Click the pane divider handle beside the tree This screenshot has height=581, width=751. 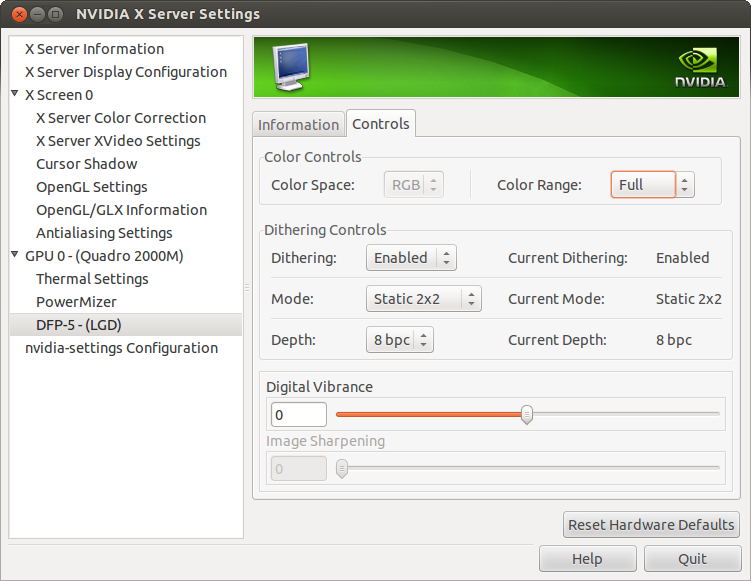pyautogui.click(x=247, y=287)
